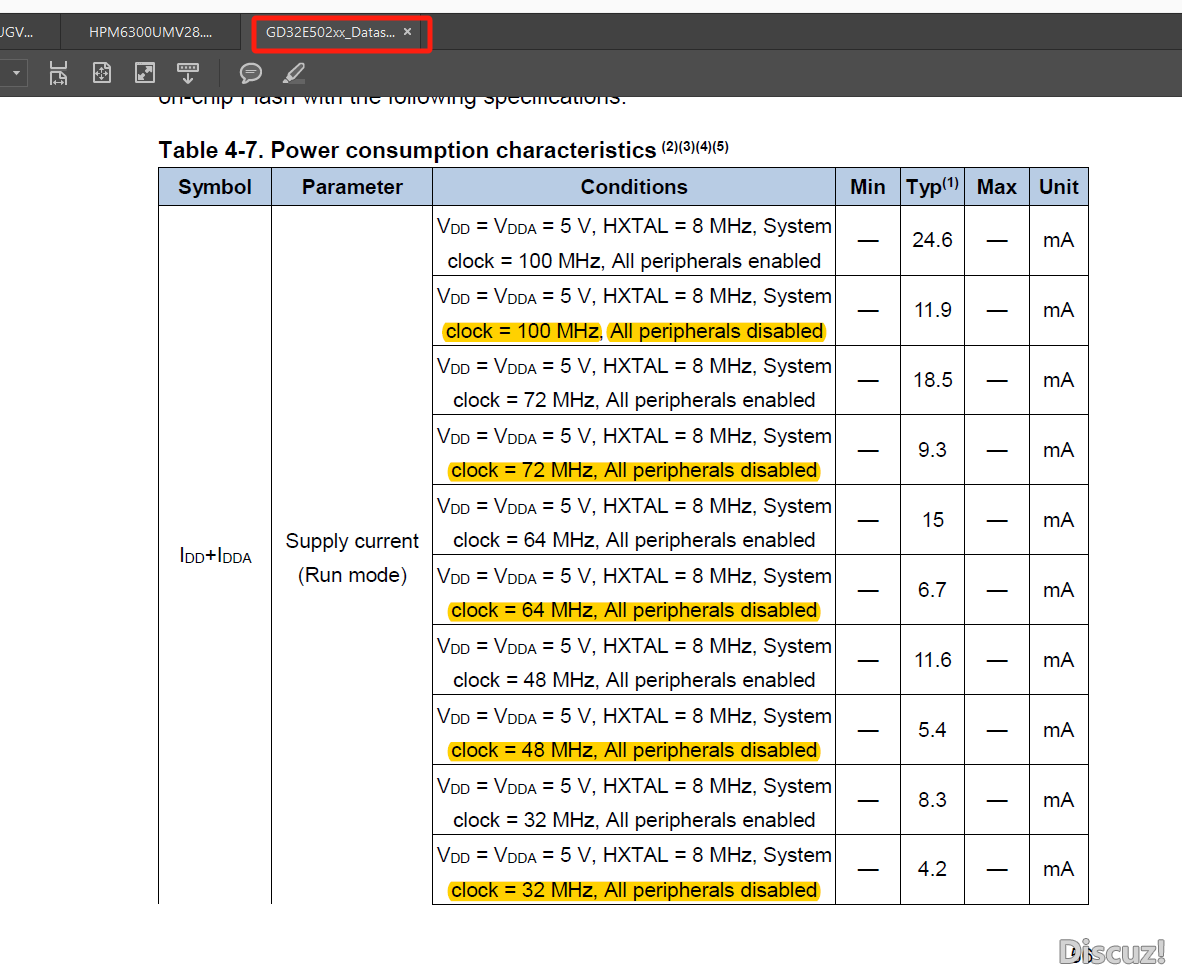Close the GD32E502xx_Datas... tab

407,32
